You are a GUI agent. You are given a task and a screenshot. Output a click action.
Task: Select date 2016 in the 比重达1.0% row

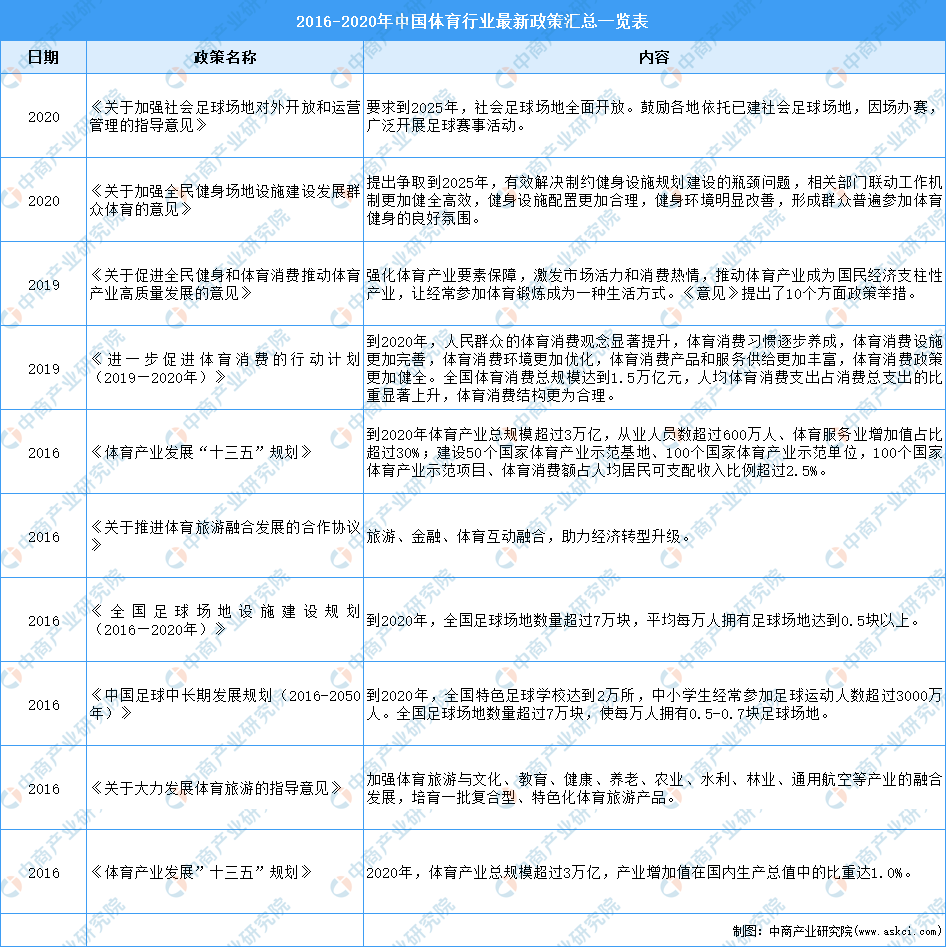click(43, 872)
